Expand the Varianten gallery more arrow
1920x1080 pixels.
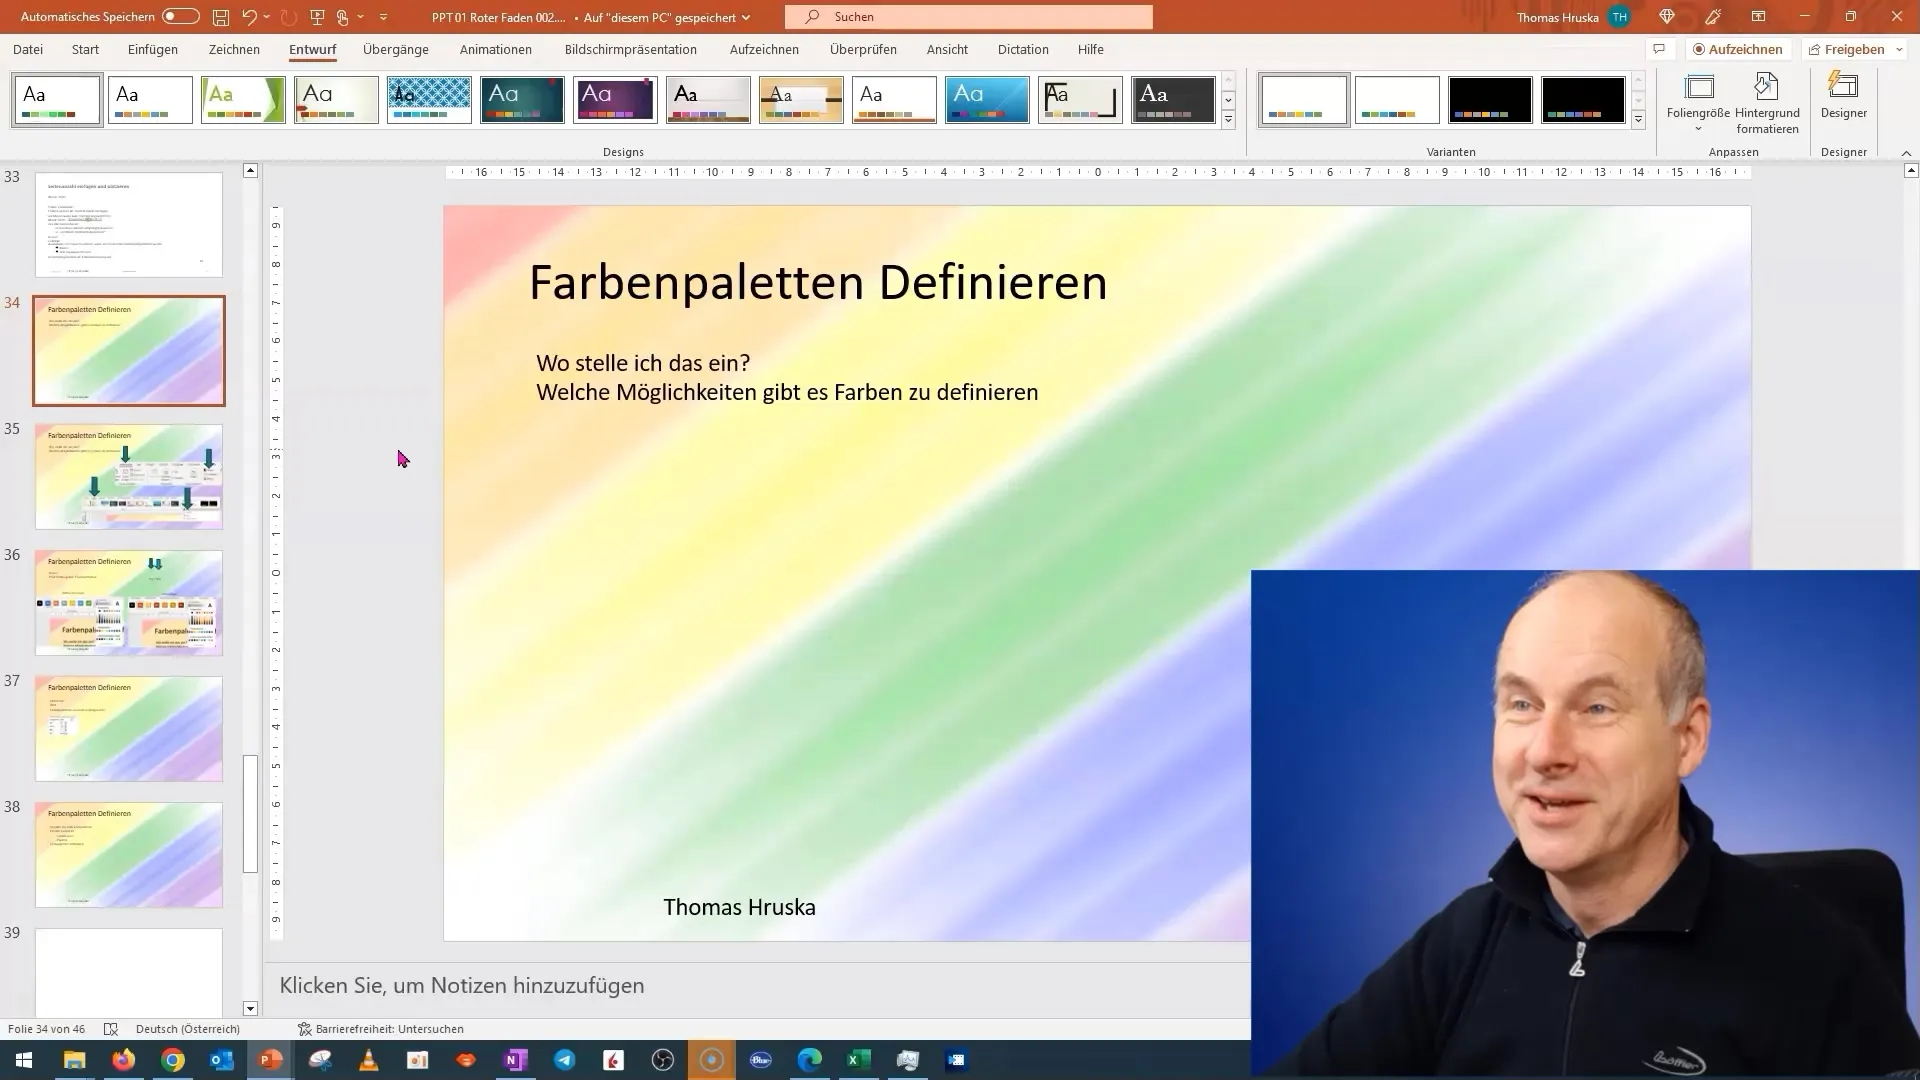click(1638, 120)
